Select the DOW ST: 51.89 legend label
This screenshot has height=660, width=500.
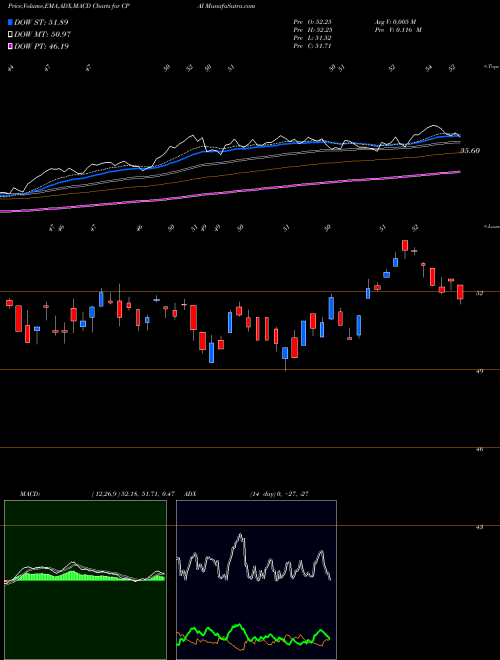click(x=41, y=22)
